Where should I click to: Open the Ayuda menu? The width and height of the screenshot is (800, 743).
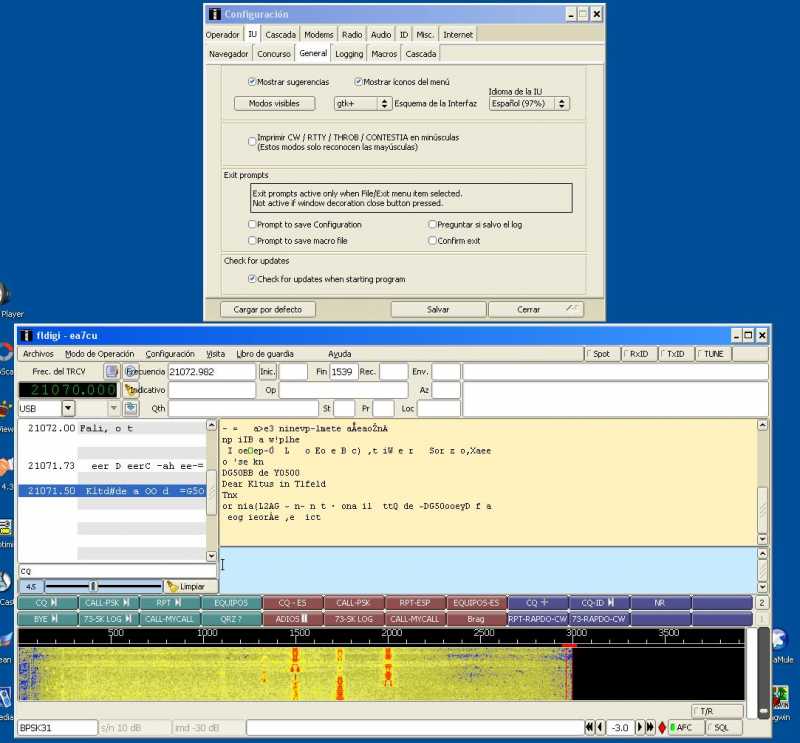[340, 354]
